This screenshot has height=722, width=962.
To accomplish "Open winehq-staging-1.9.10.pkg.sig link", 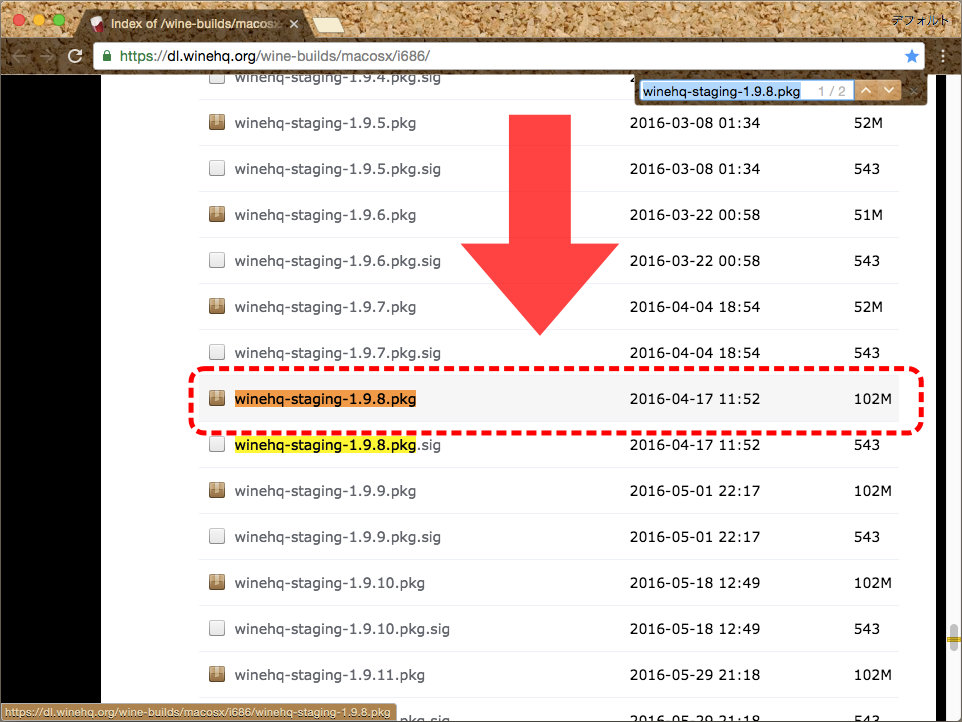I will 342,629.
